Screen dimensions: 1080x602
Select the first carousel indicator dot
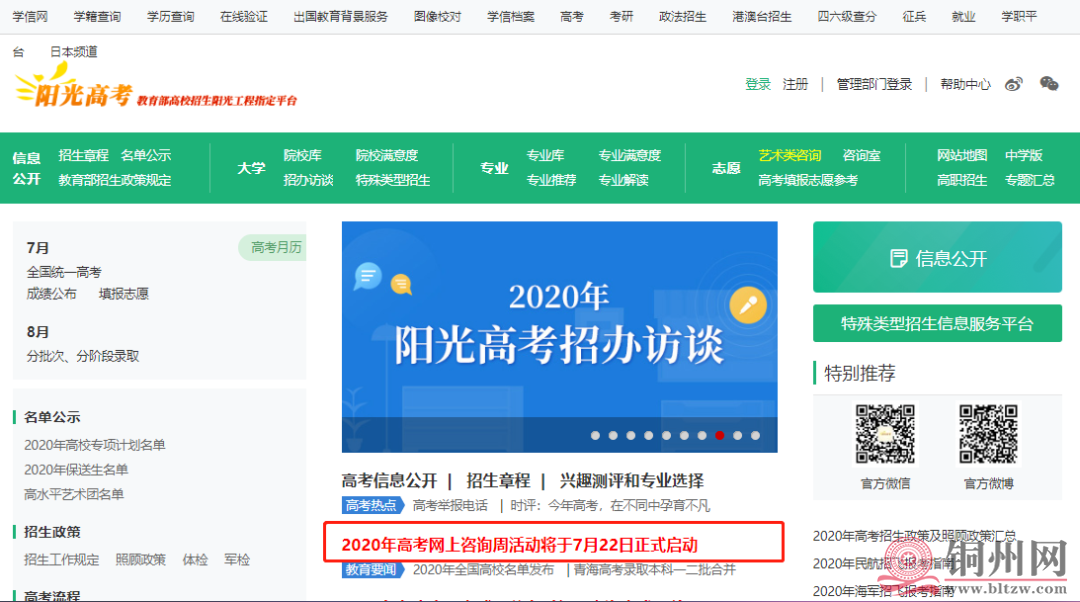tap(595, 435)
